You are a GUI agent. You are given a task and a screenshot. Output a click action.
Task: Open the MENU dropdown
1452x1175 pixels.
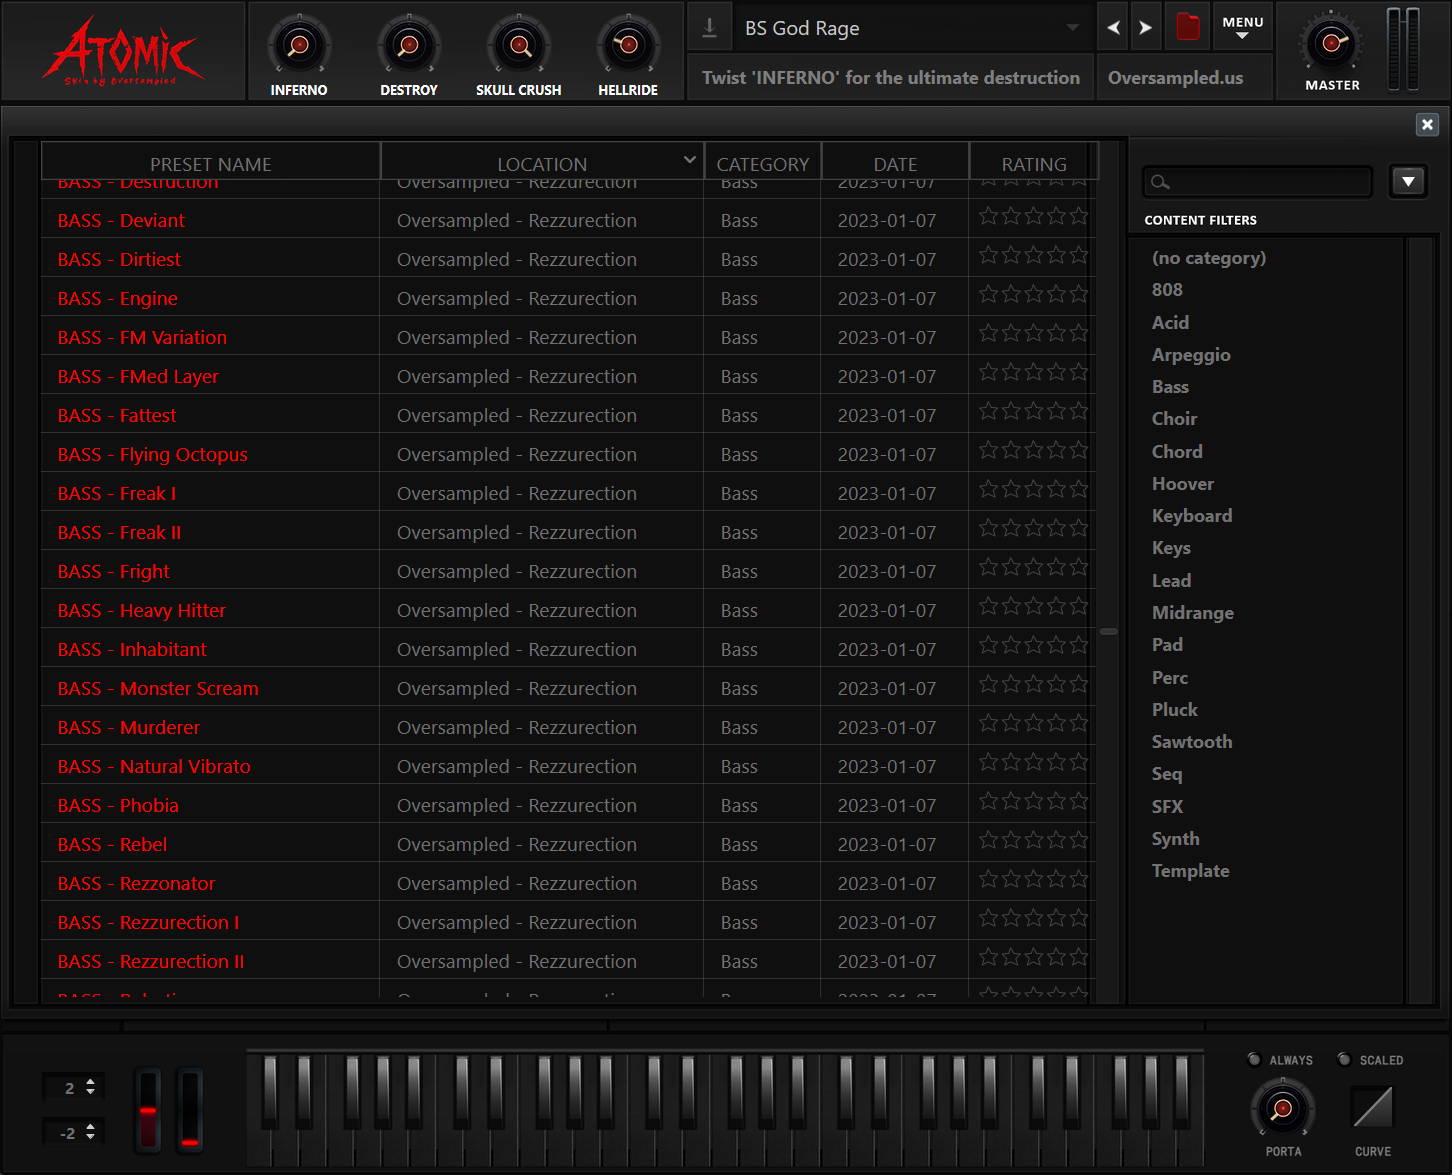(1243, 27)
